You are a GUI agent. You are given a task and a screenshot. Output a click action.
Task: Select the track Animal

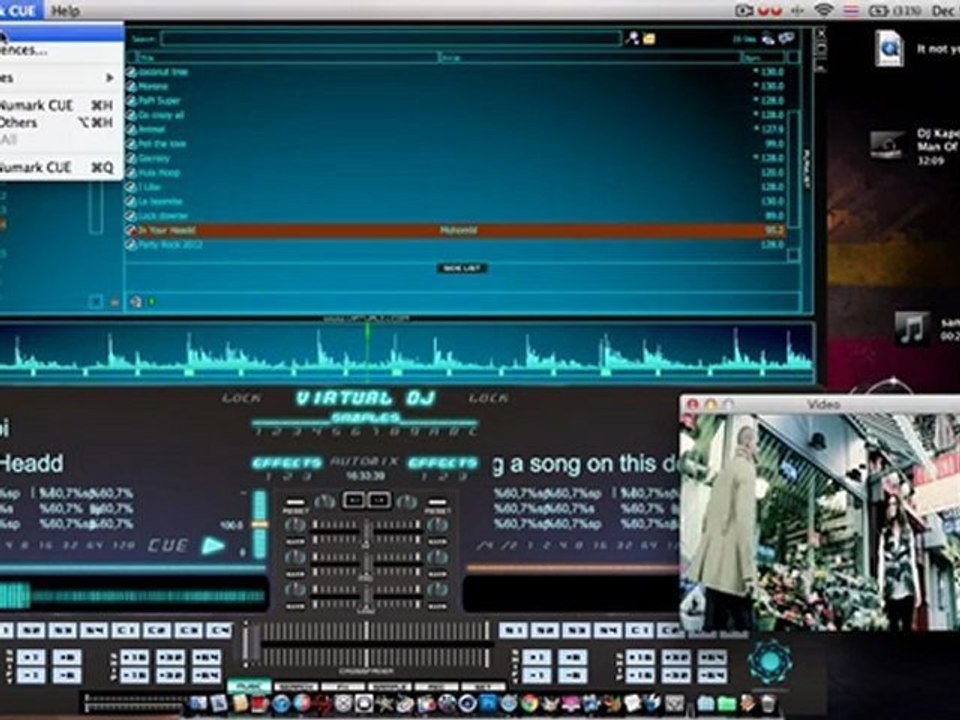tap(151, 129)
